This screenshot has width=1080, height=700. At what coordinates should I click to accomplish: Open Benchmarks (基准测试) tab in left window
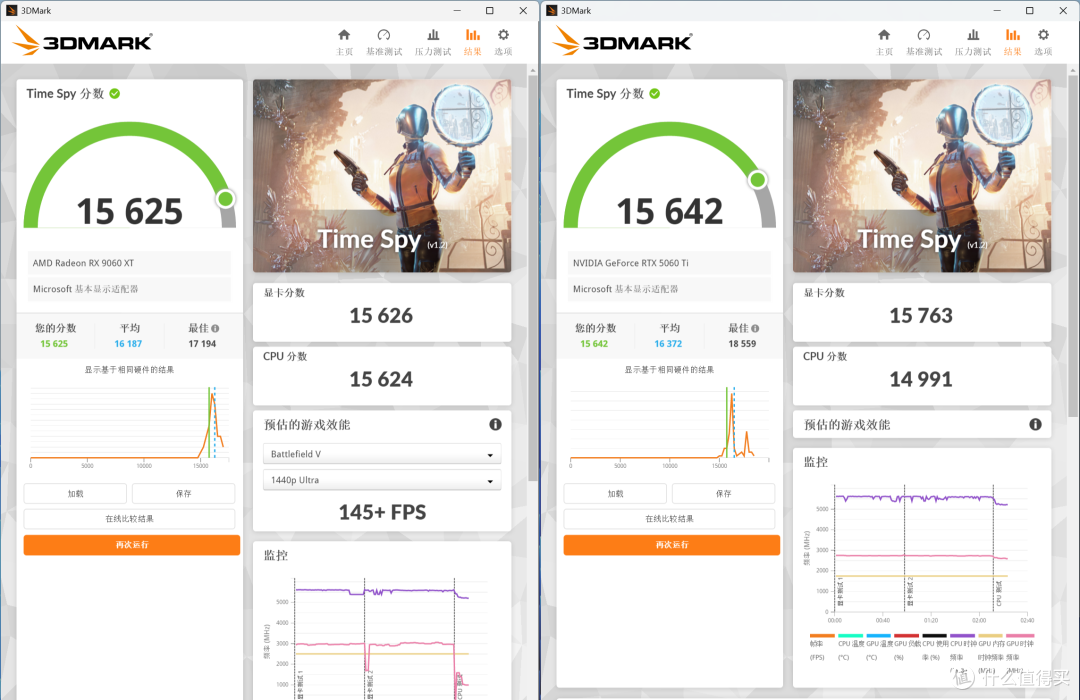[x=384, y=42]
